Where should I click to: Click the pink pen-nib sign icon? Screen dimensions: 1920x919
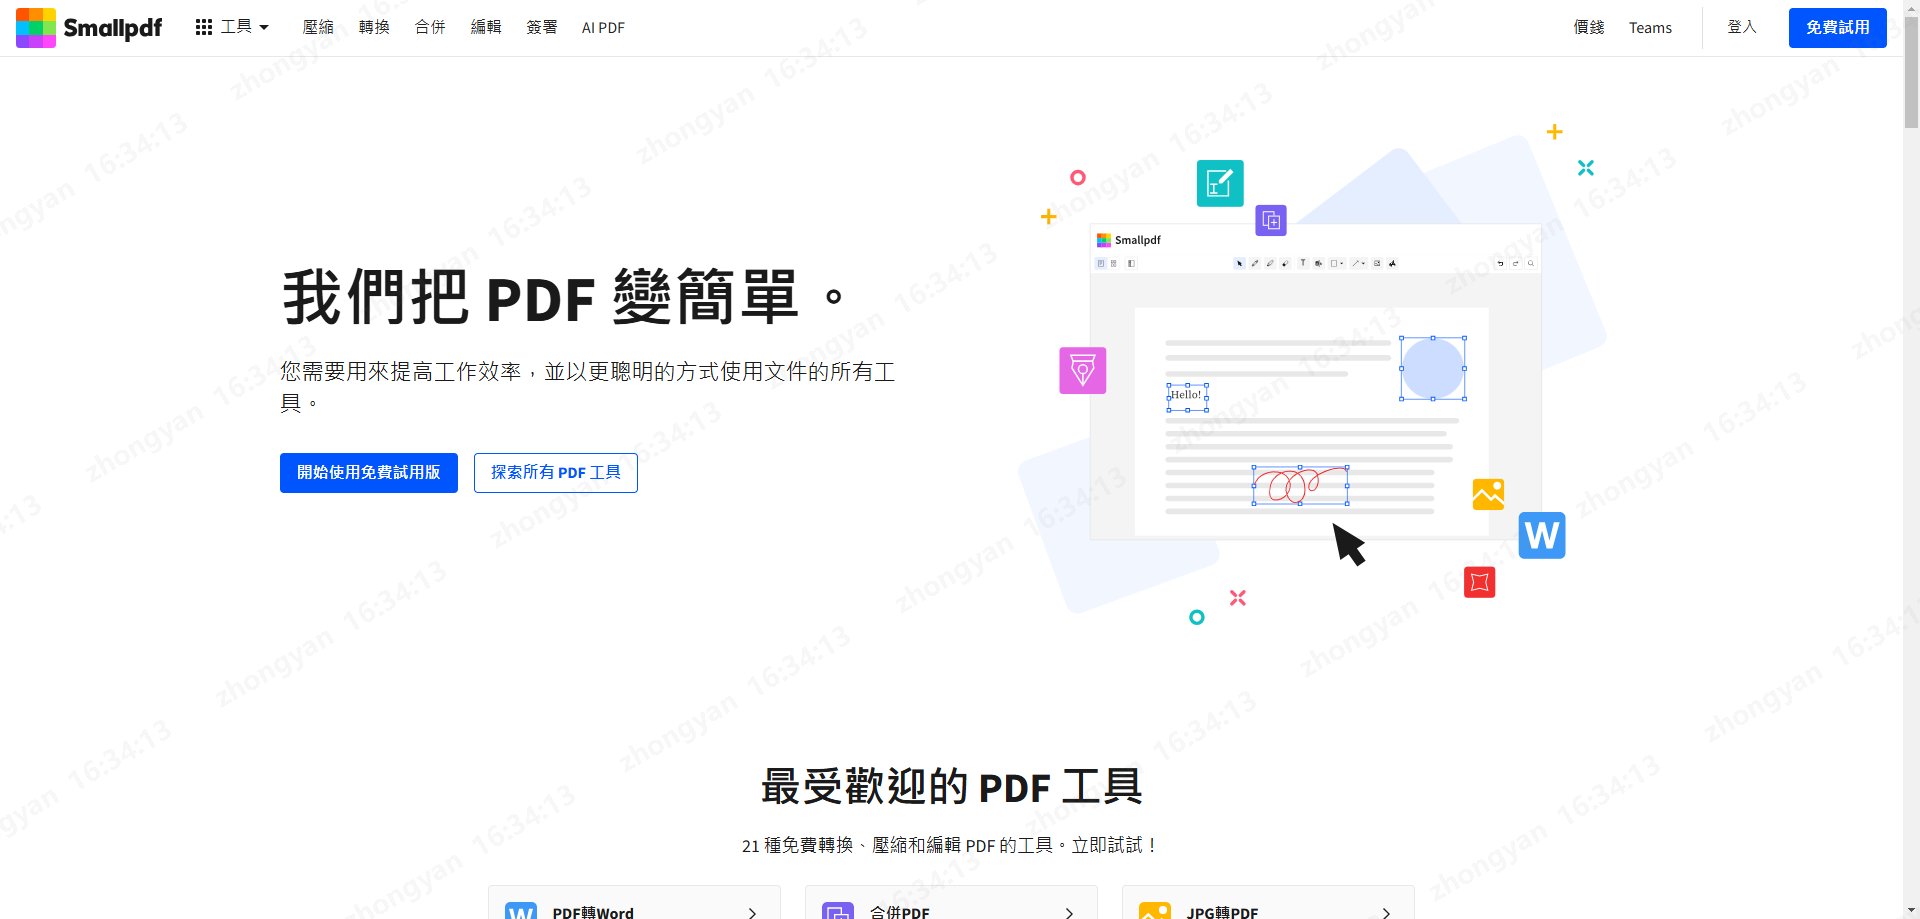(1082, 371)
